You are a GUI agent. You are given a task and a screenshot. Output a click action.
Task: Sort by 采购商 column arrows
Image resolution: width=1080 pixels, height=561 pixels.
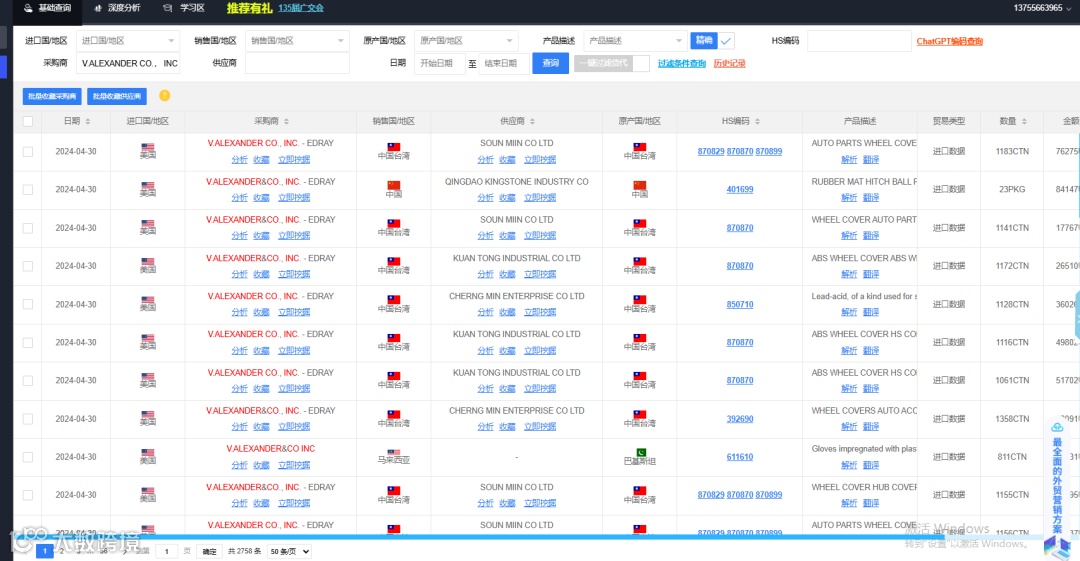(x=287, y=121)
